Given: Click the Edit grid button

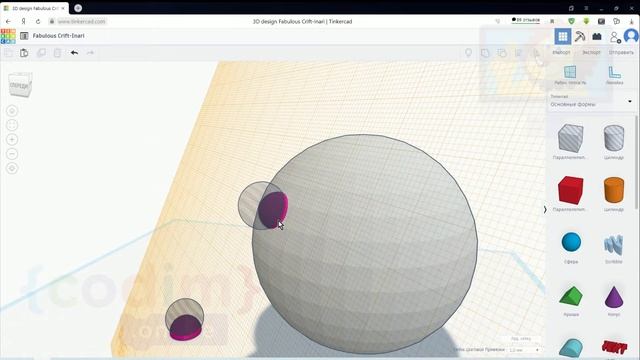Looking at the screenshot, I should point(521,339).
